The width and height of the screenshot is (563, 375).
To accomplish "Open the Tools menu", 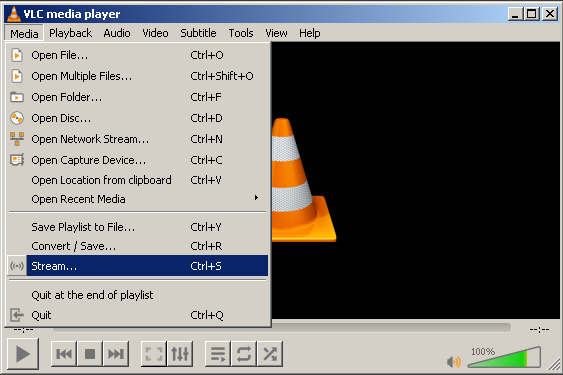I will (241, 33).
